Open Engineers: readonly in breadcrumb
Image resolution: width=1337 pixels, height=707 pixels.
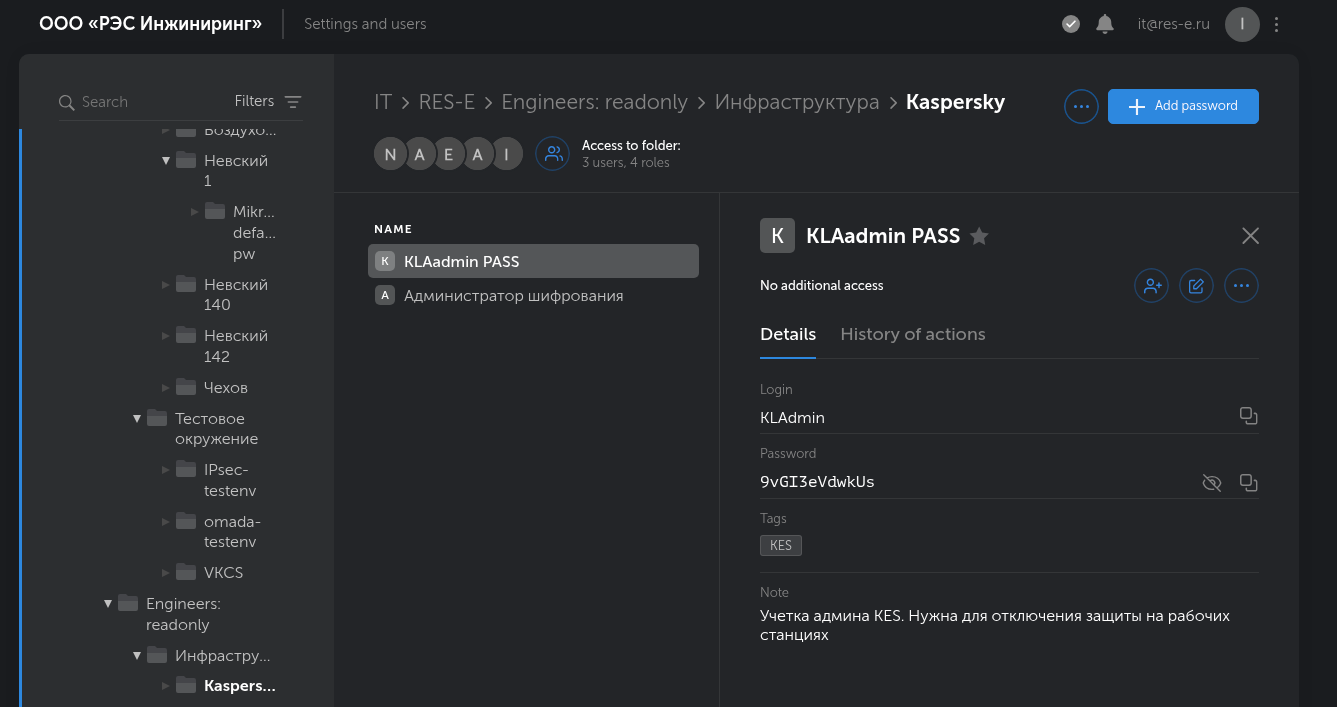594,102
